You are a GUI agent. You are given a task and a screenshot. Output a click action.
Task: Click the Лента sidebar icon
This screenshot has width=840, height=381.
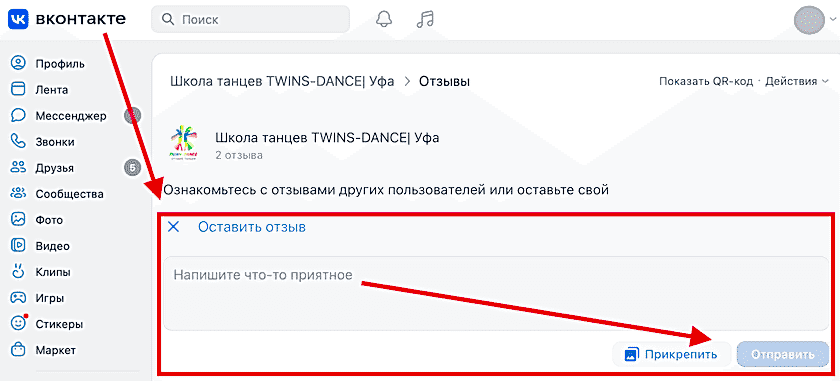click(18, 89)
